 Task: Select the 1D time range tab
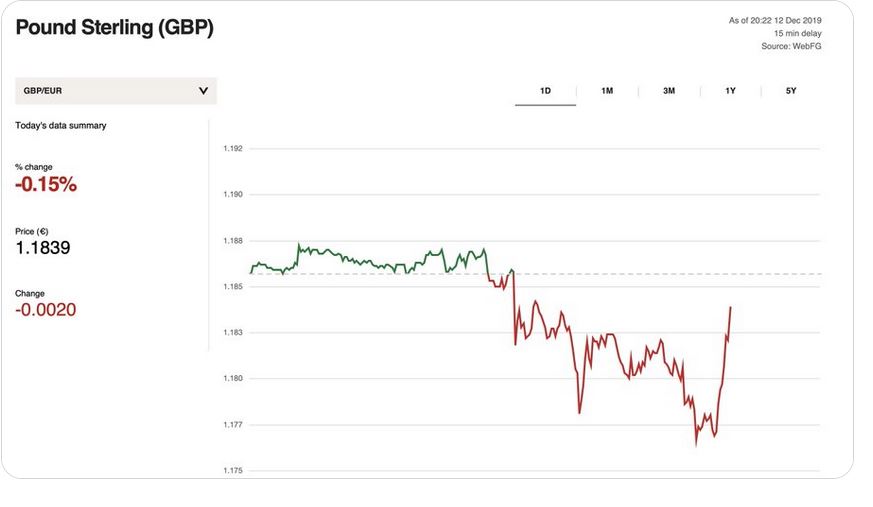545,91
